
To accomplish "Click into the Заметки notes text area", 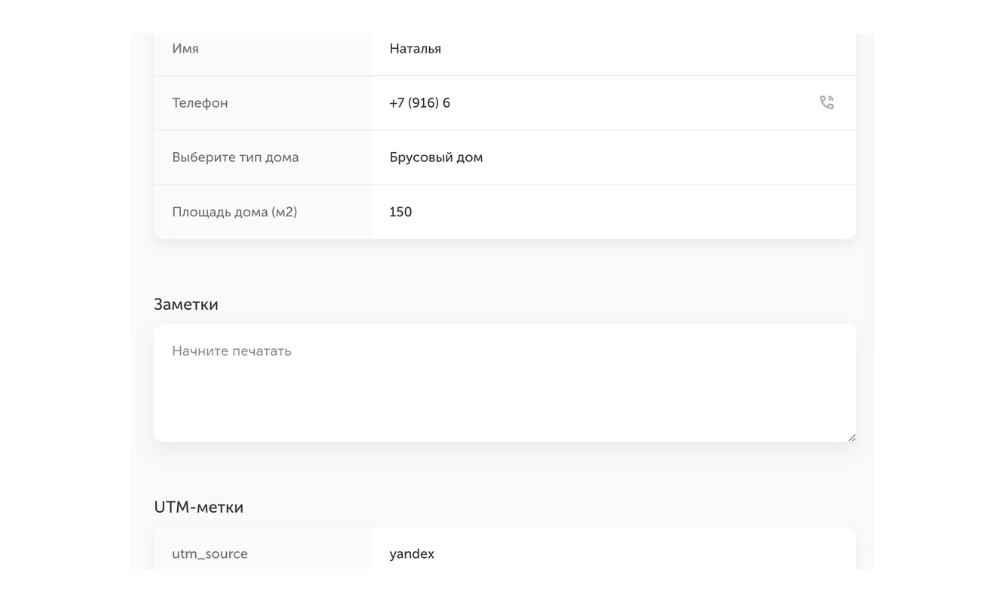I will coord(505,383).
